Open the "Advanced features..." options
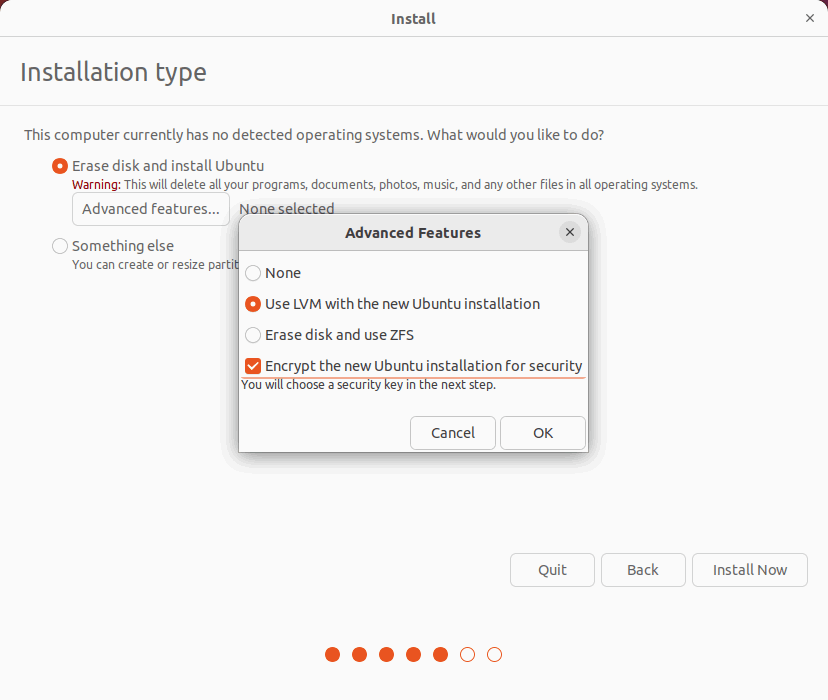828x700 pixels. [150, 209]
